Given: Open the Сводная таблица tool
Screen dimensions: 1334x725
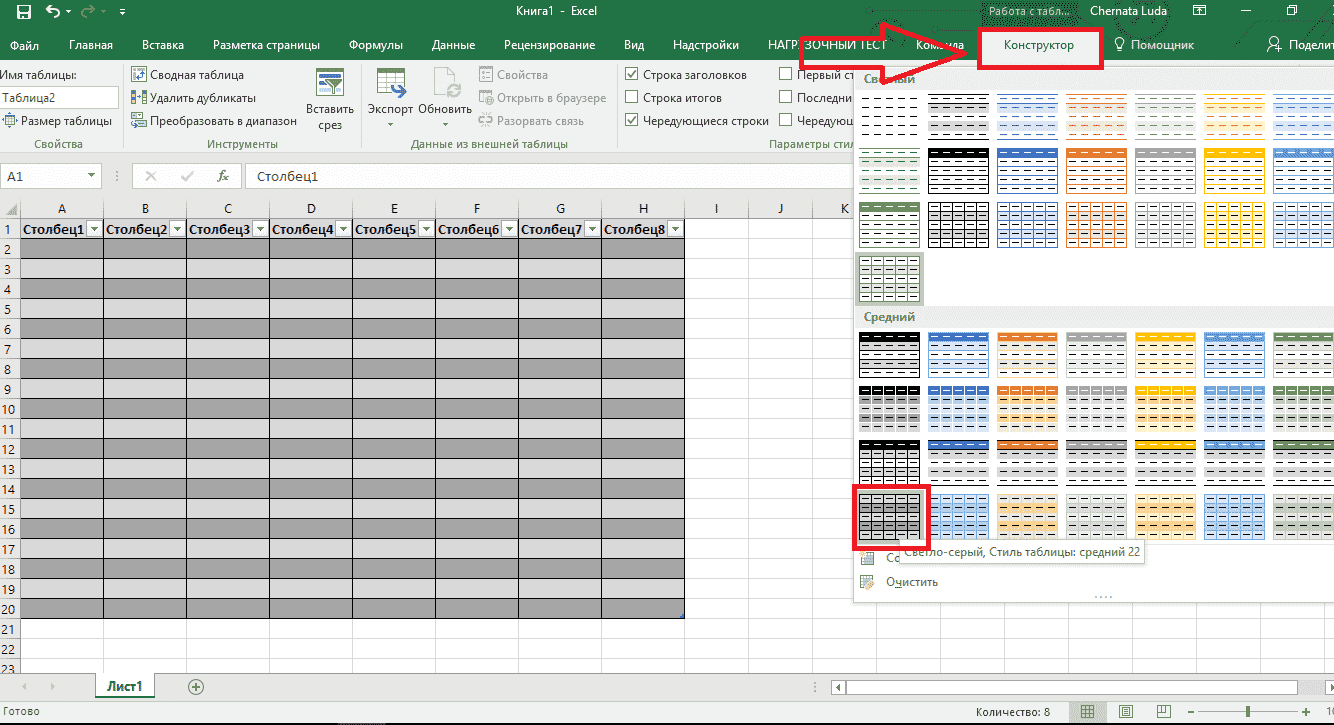Looking at the screenshot, I should point(196,74).
